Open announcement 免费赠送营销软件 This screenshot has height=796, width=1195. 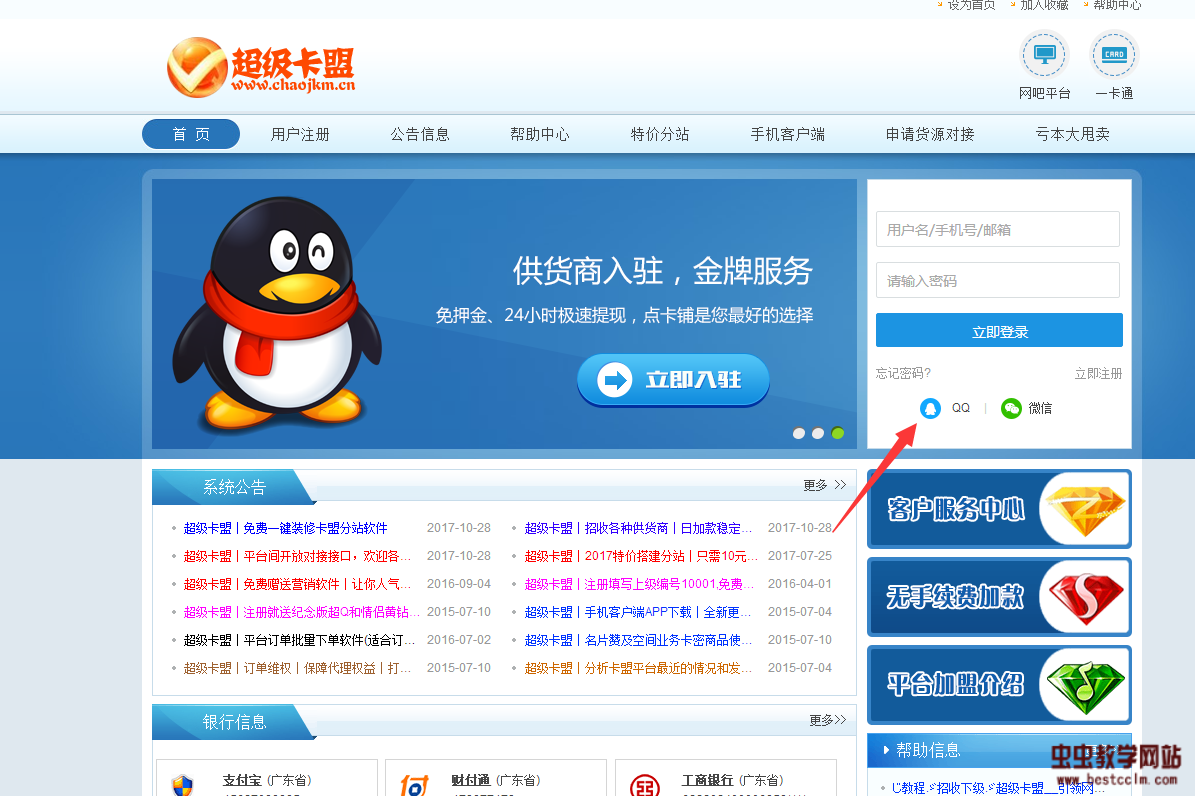tap(297, 584)
